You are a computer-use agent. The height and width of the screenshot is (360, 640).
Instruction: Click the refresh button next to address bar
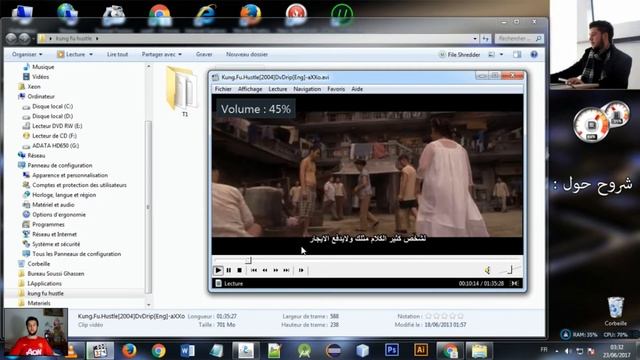tap(485, 38)
